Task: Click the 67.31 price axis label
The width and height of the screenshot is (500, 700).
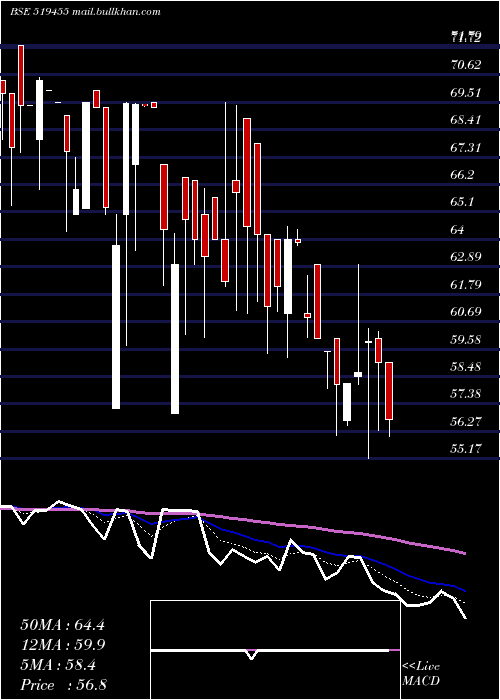Action: point(466,148)
